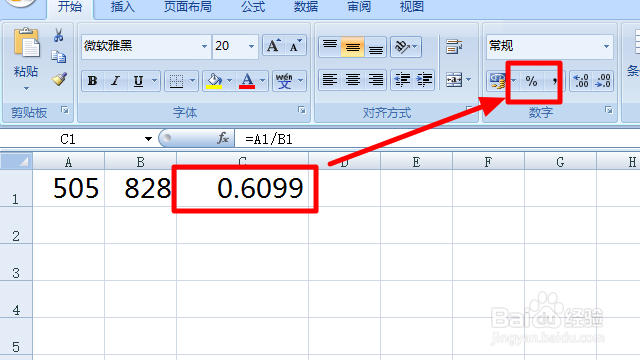640x360 pixels.
Task: Click the formula bar =A1/B1
Action: (x=437, y=139)
